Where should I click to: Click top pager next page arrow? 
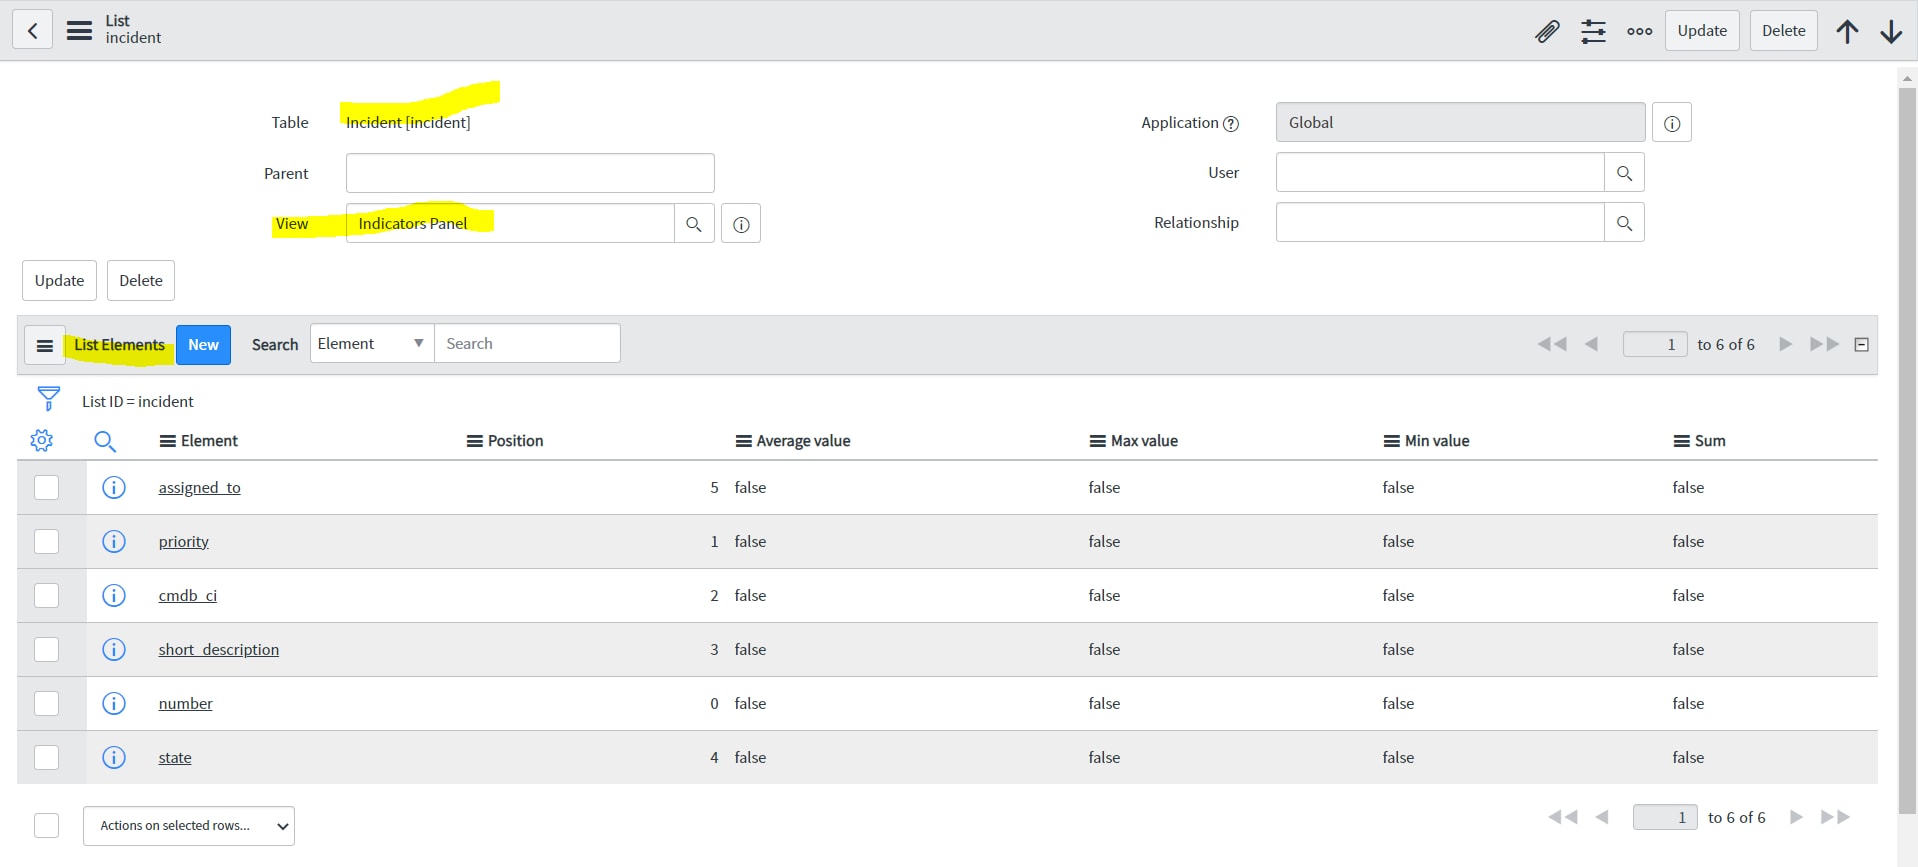click(x=1786, y=344)
